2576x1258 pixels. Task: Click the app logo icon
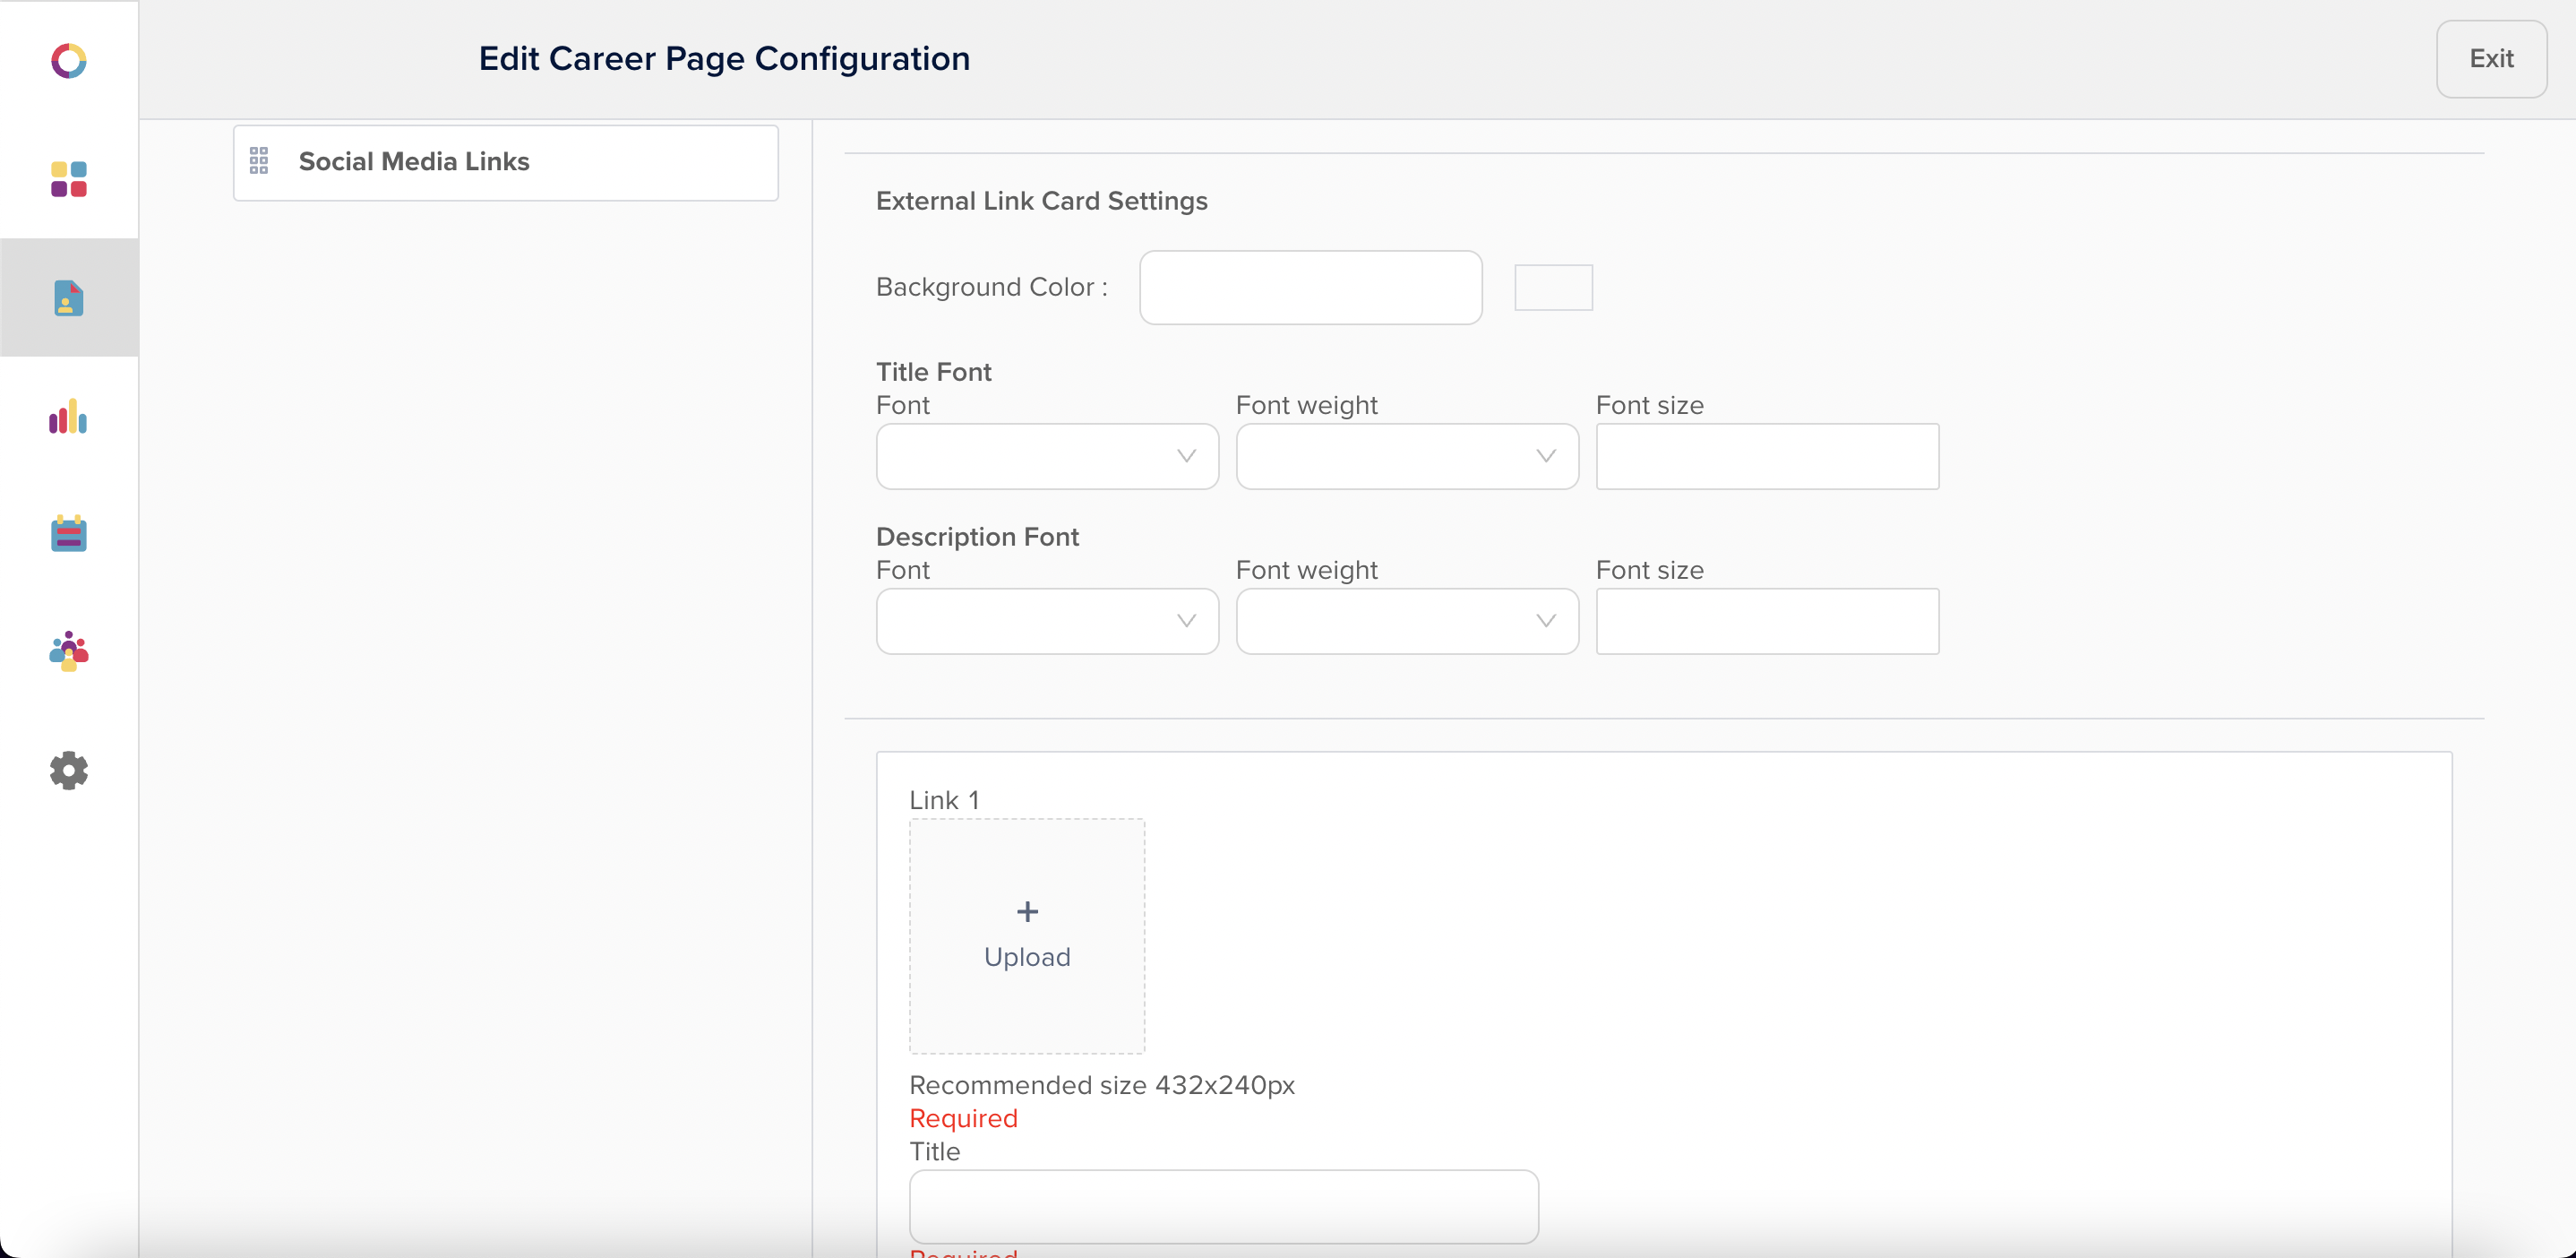point(69,61)
